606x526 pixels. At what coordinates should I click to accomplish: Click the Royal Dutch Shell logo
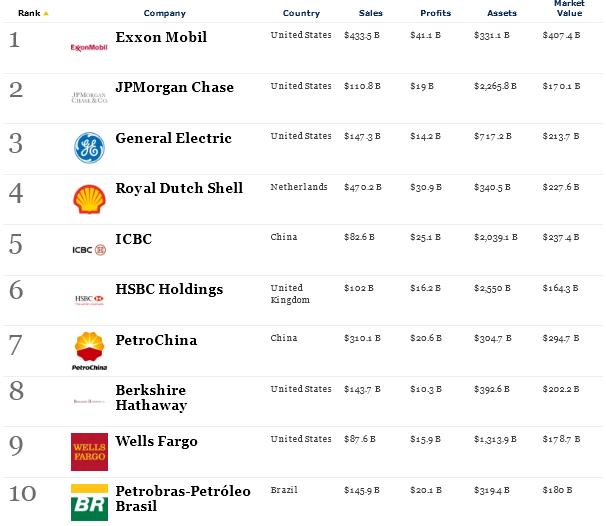(x=89, y=198)
